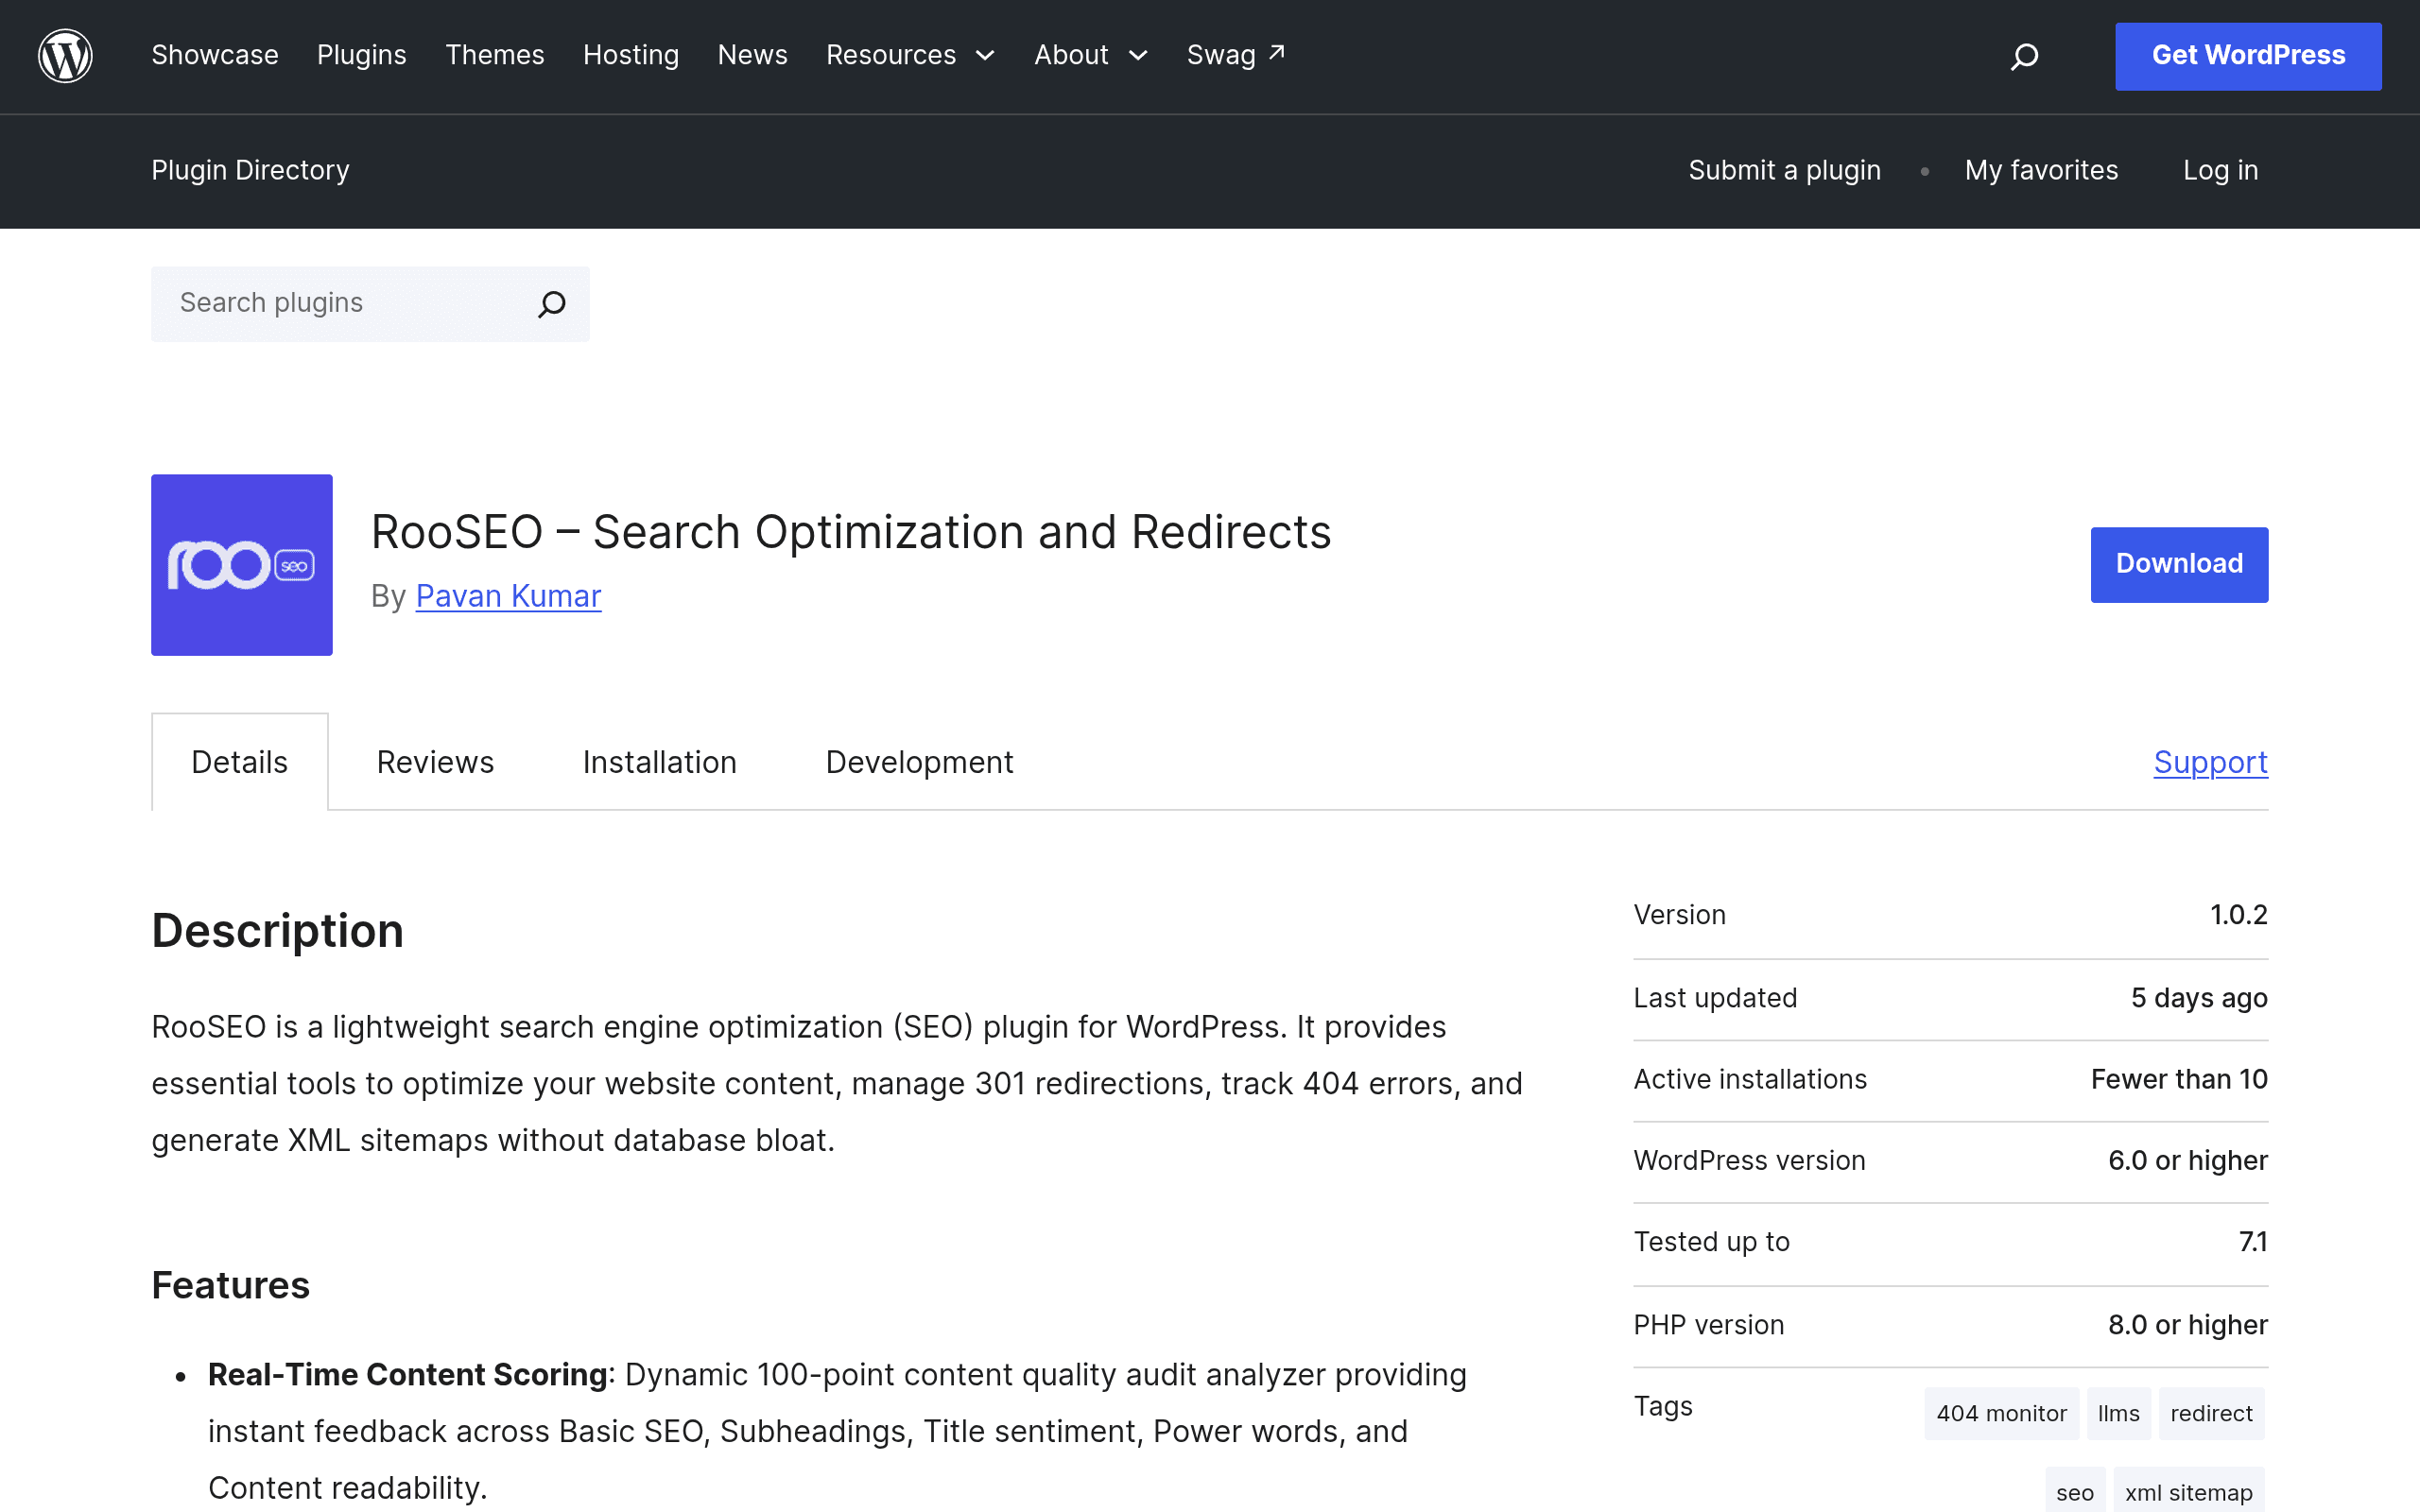Click the Download button

click(x=2179, y=565)
